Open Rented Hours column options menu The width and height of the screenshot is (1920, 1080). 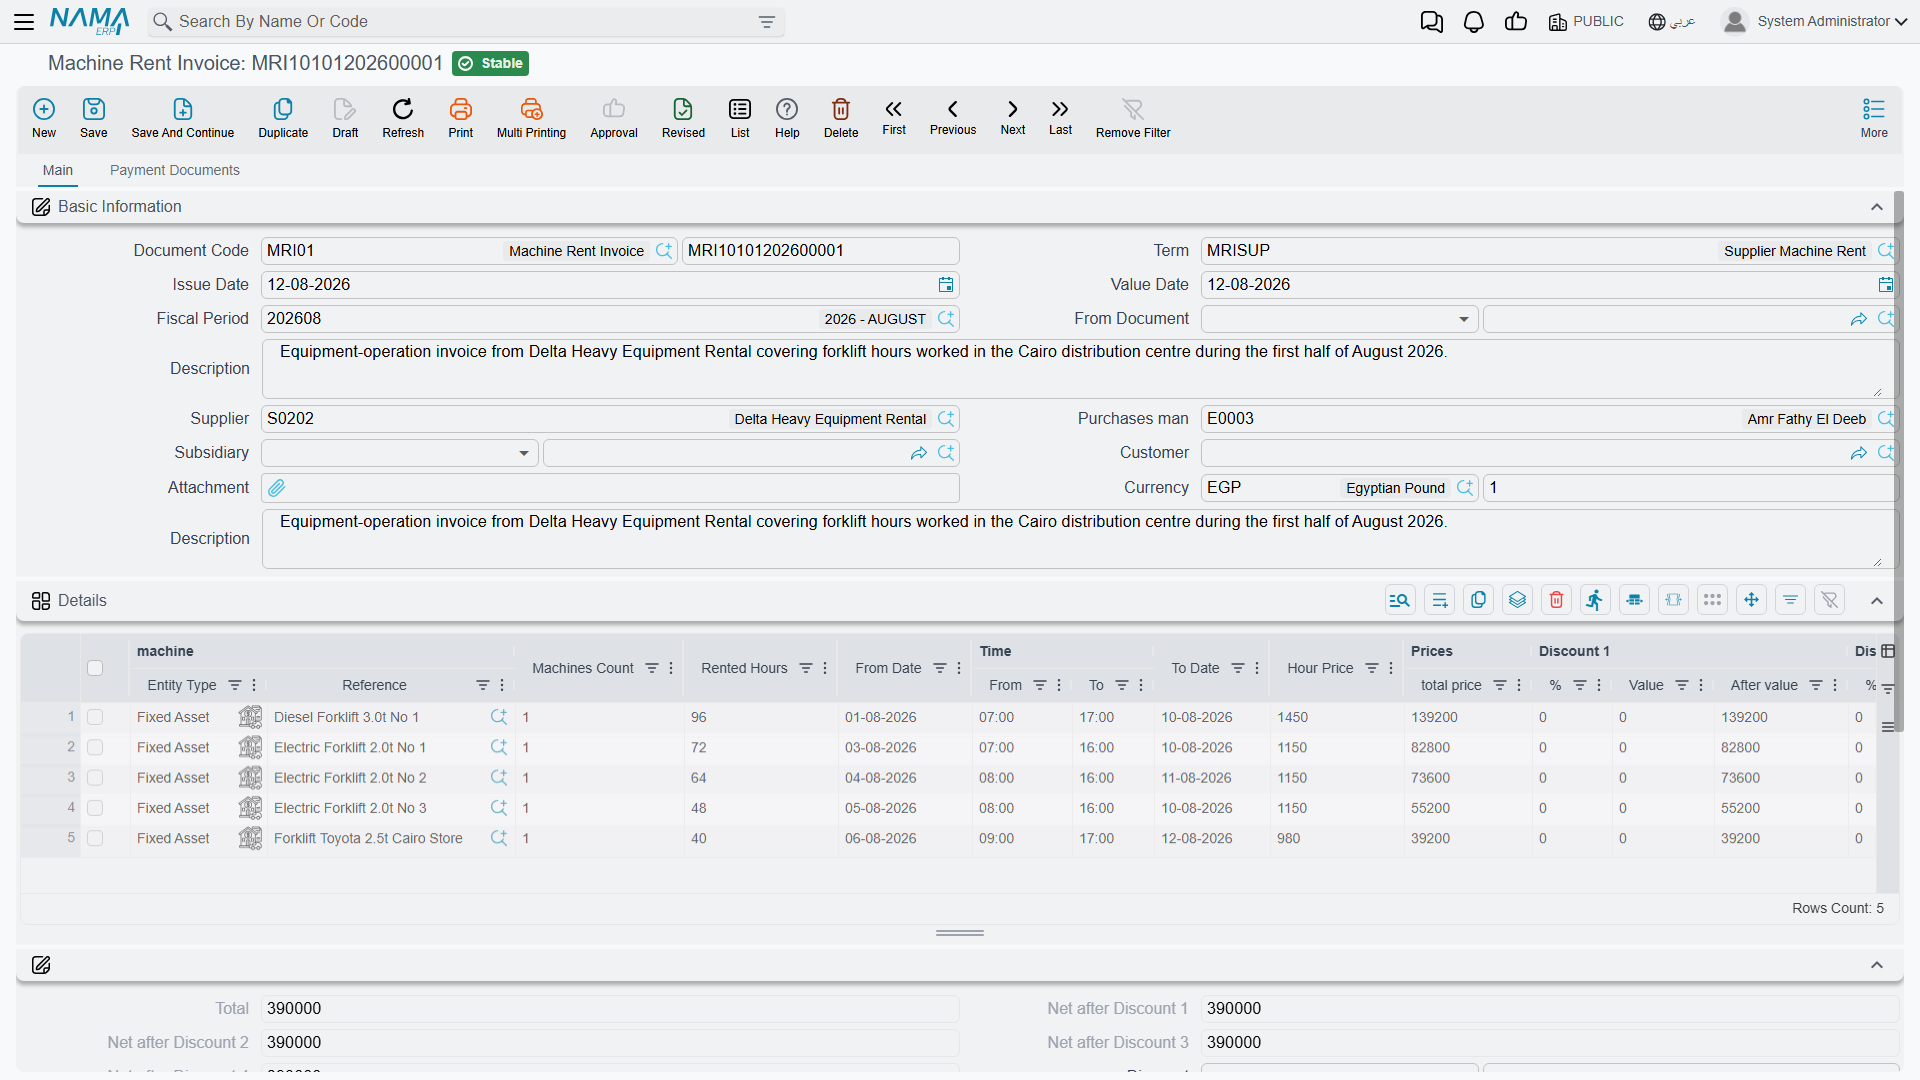click(825, 668)
